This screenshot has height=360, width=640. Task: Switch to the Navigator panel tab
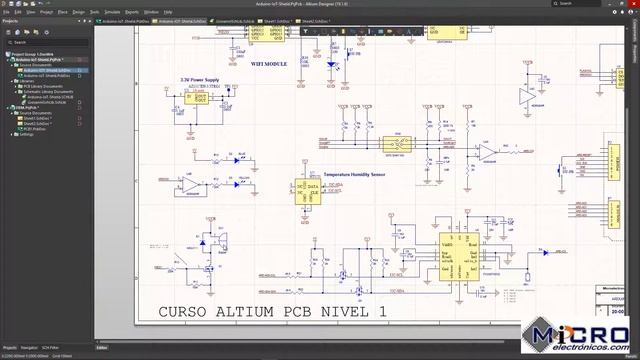[29, 348]
